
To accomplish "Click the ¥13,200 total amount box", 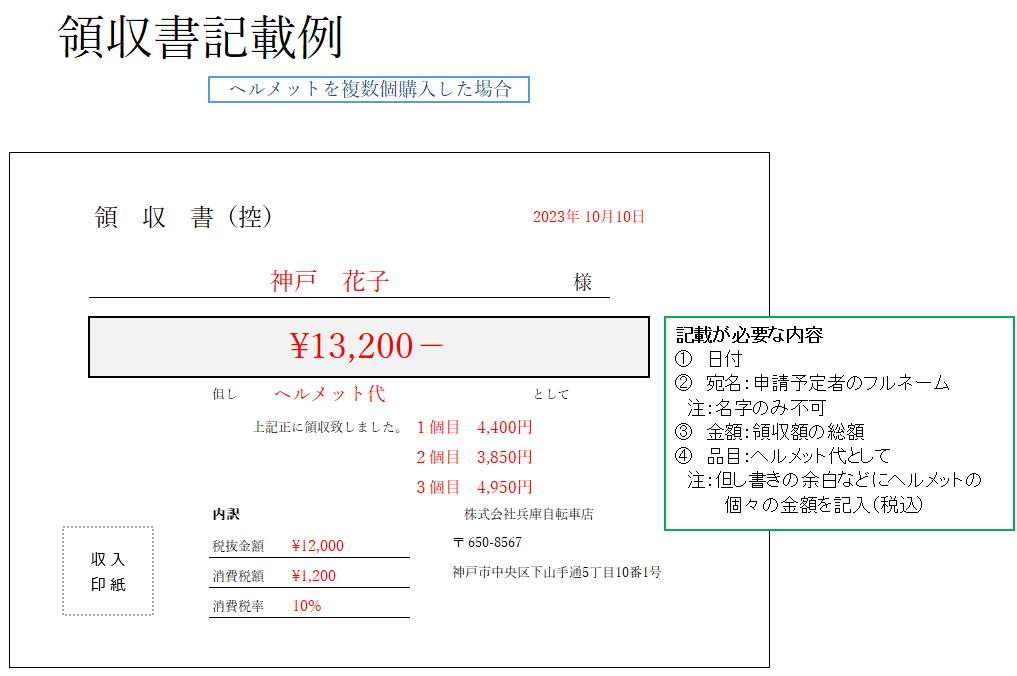I will (x=368, y=346).
